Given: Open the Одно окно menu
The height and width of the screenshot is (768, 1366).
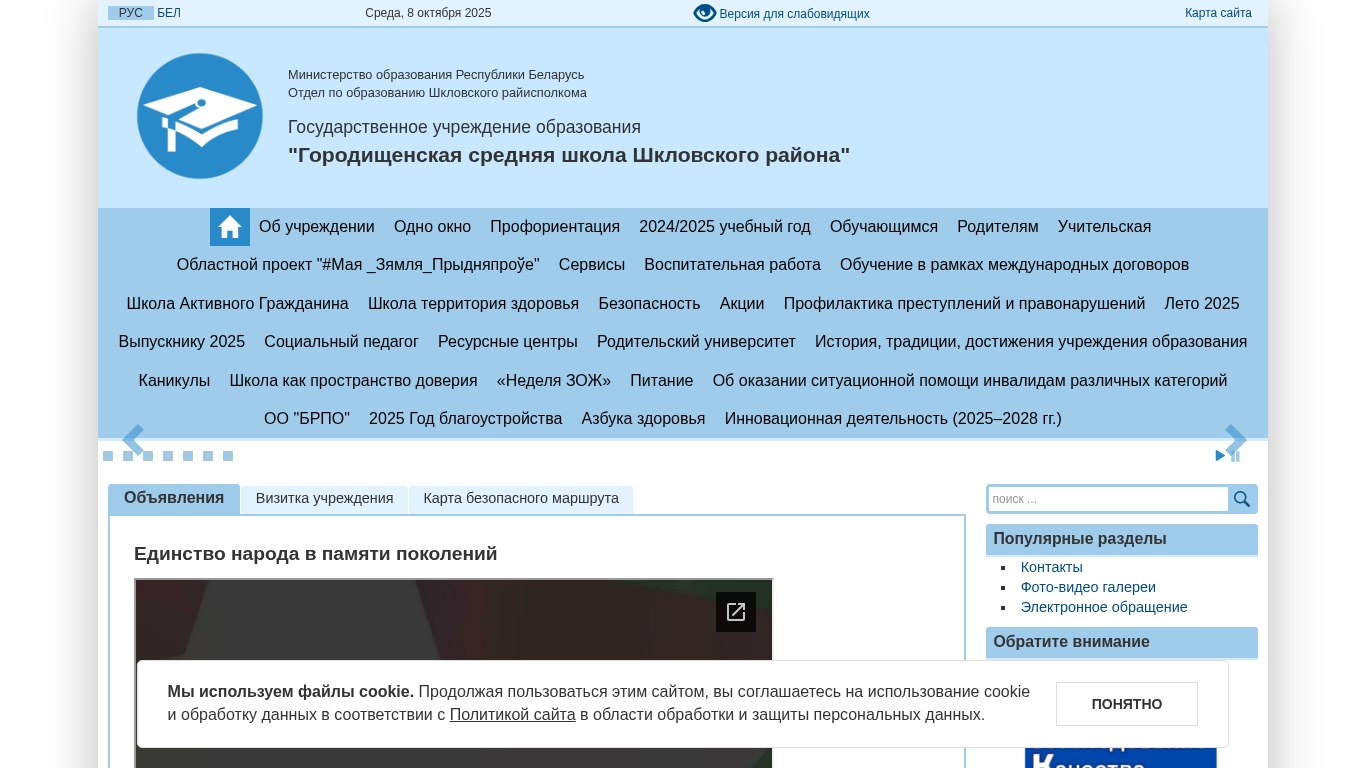Looking at the screenshot, I should tap(432, 227).
